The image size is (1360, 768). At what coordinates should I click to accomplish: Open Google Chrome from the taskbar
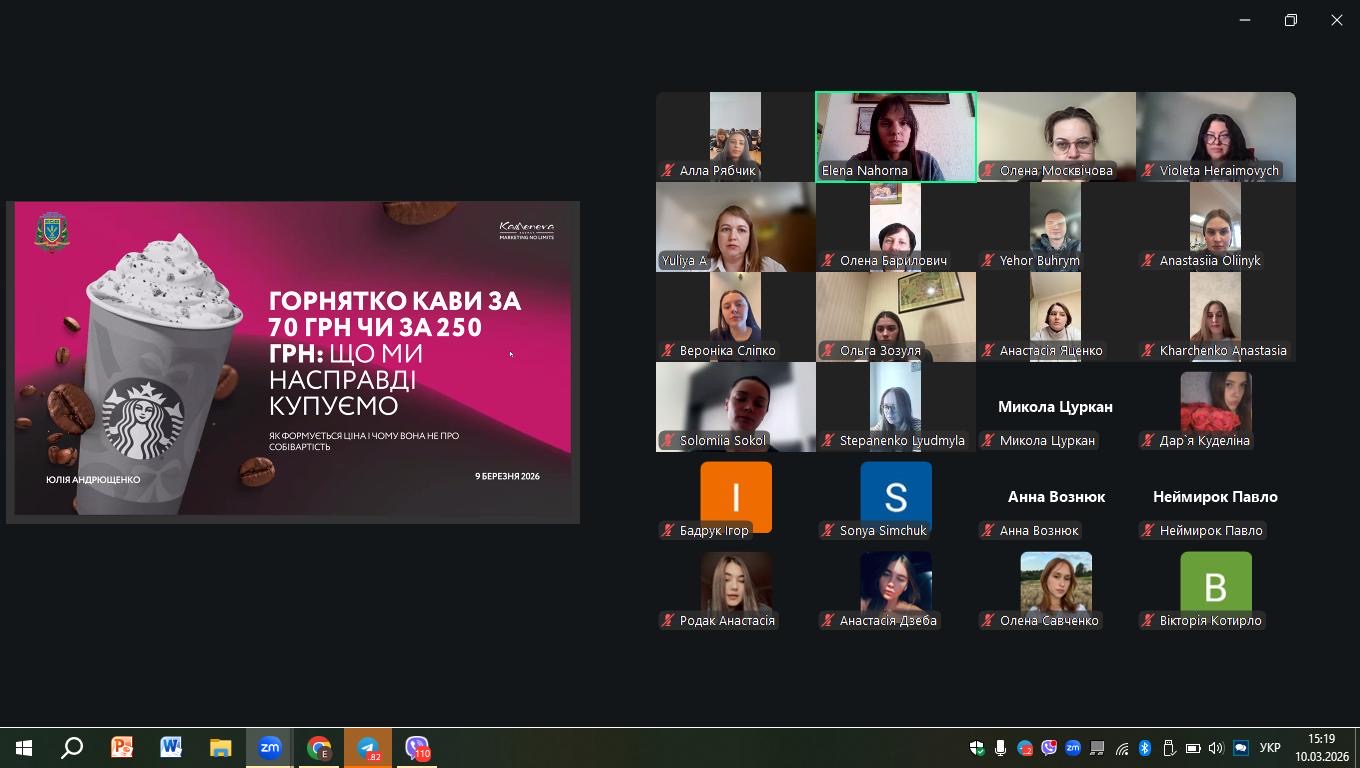[x=319, y=747]
